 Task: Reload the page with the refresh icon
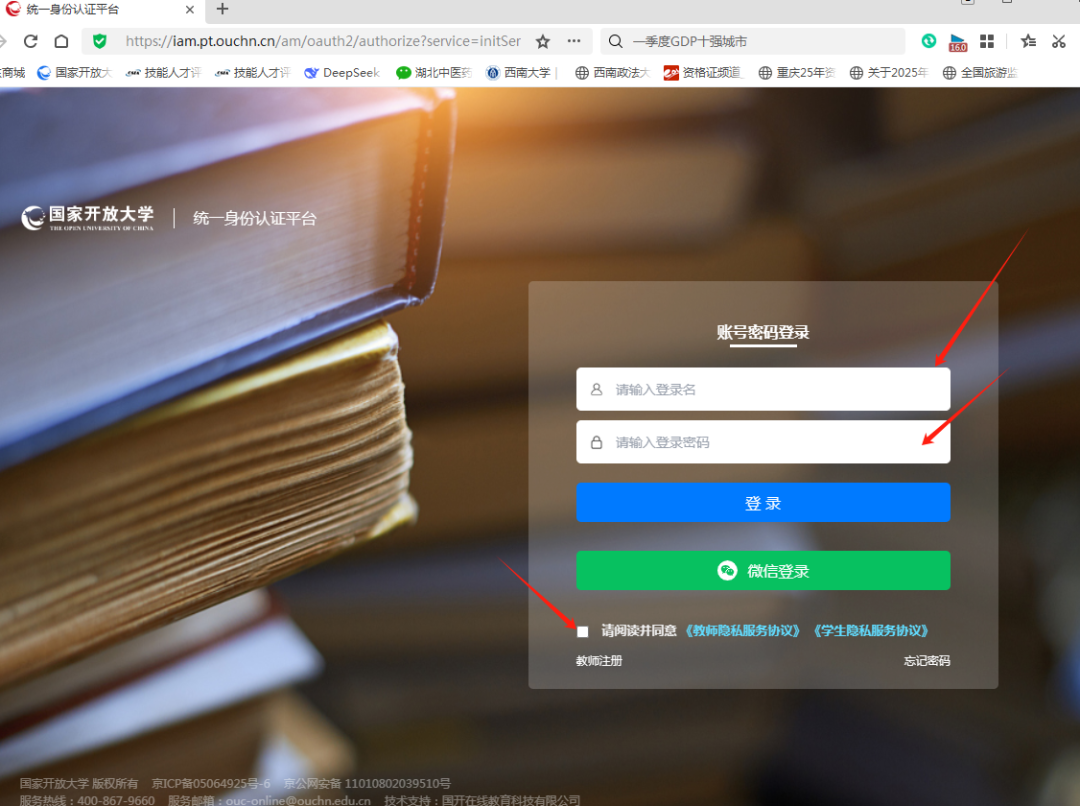30,41
